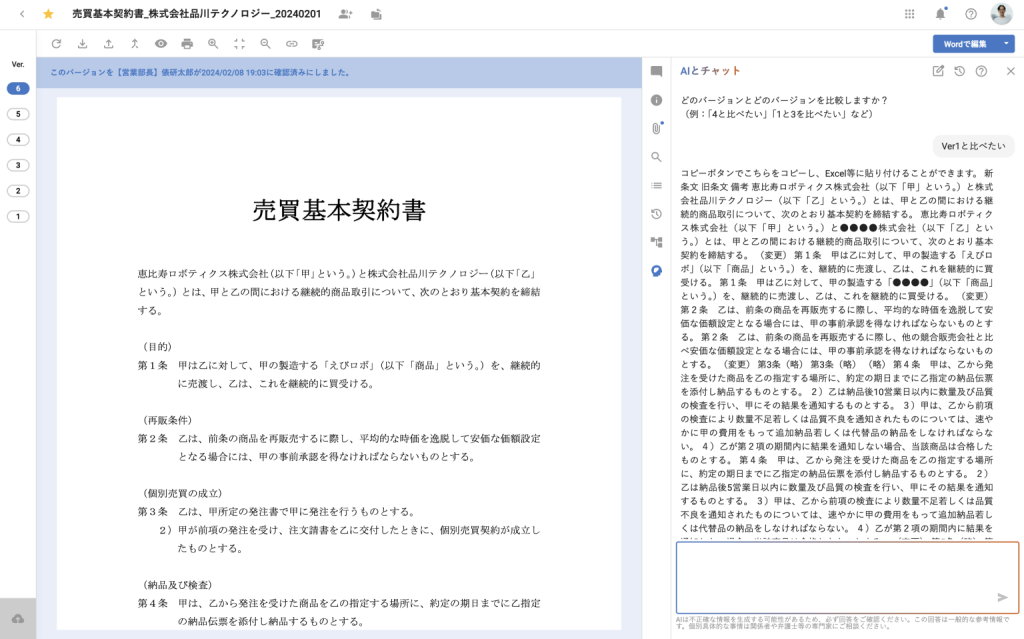Open the apps grid launcher

click(909, 14)
